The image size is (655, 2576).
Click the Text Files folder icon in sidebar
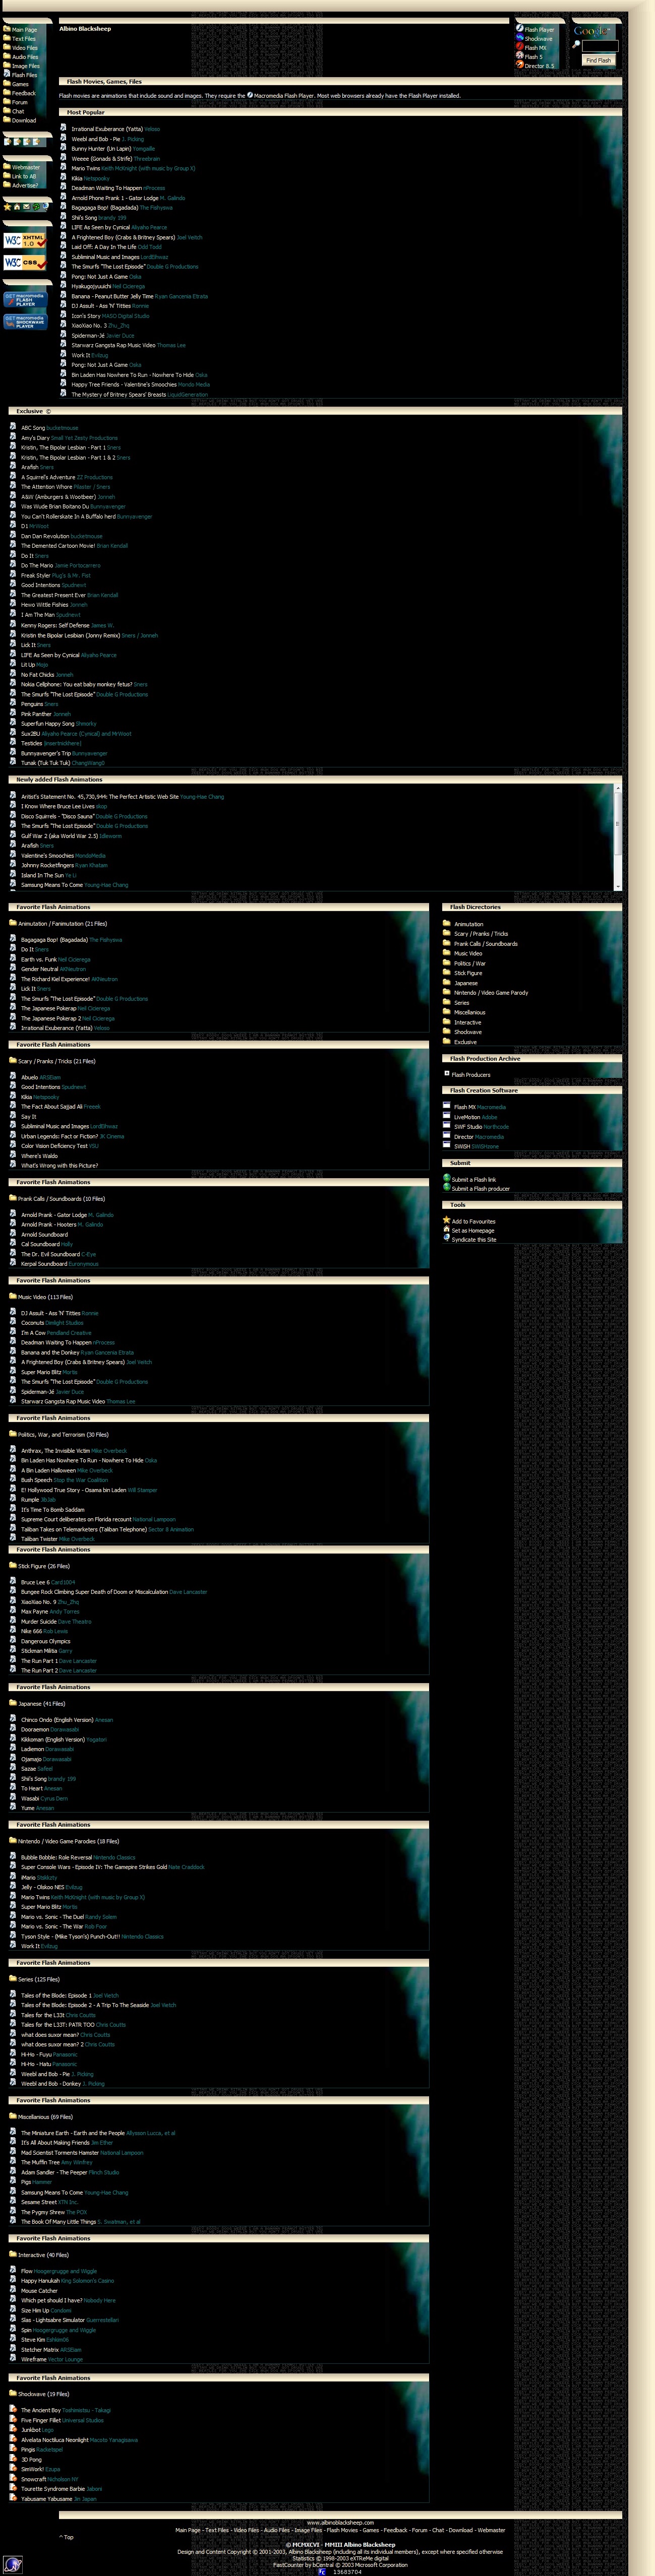tap(7, 39)
